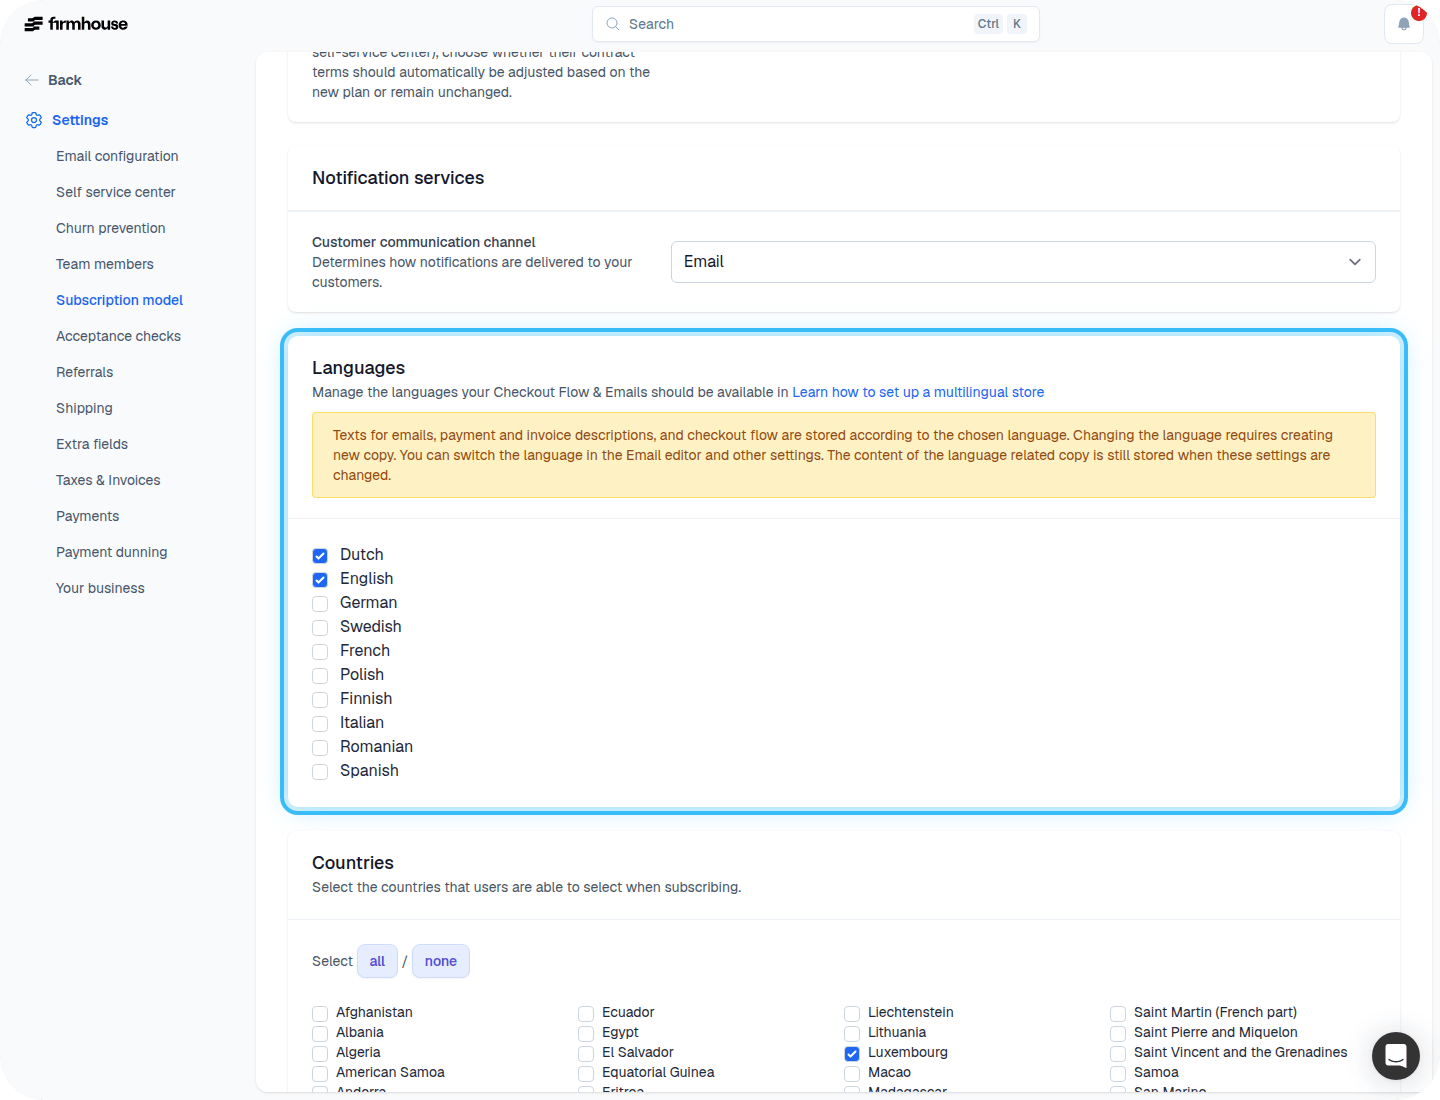The width and height of the screenshot is (1440, 1100).
Task: Open the chat support widget
Action: 1396,1056
